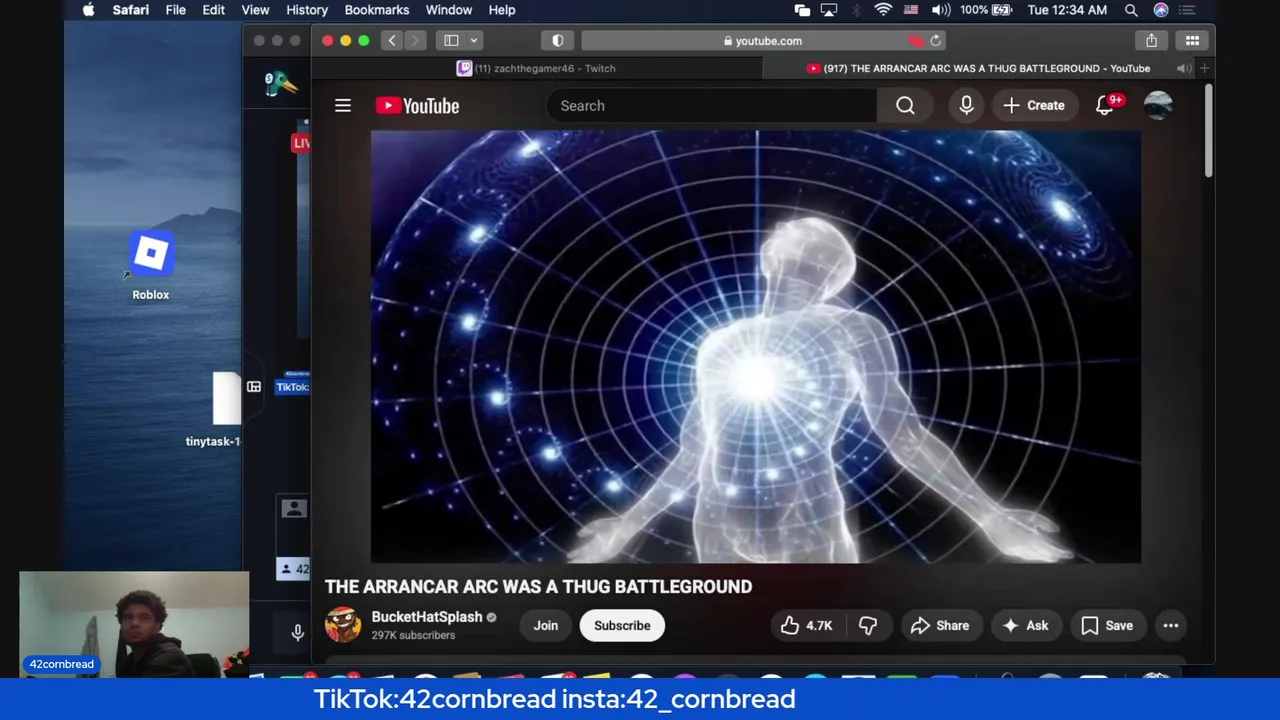1280x720 pixels.
Task: Show Safari tab overview grid
Action: click(1192, 41)
